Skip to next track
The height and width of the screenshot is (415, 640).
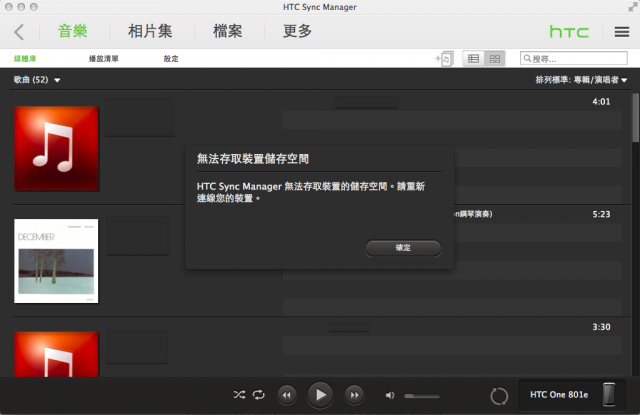pyautogui.click(x=354, y=395)
